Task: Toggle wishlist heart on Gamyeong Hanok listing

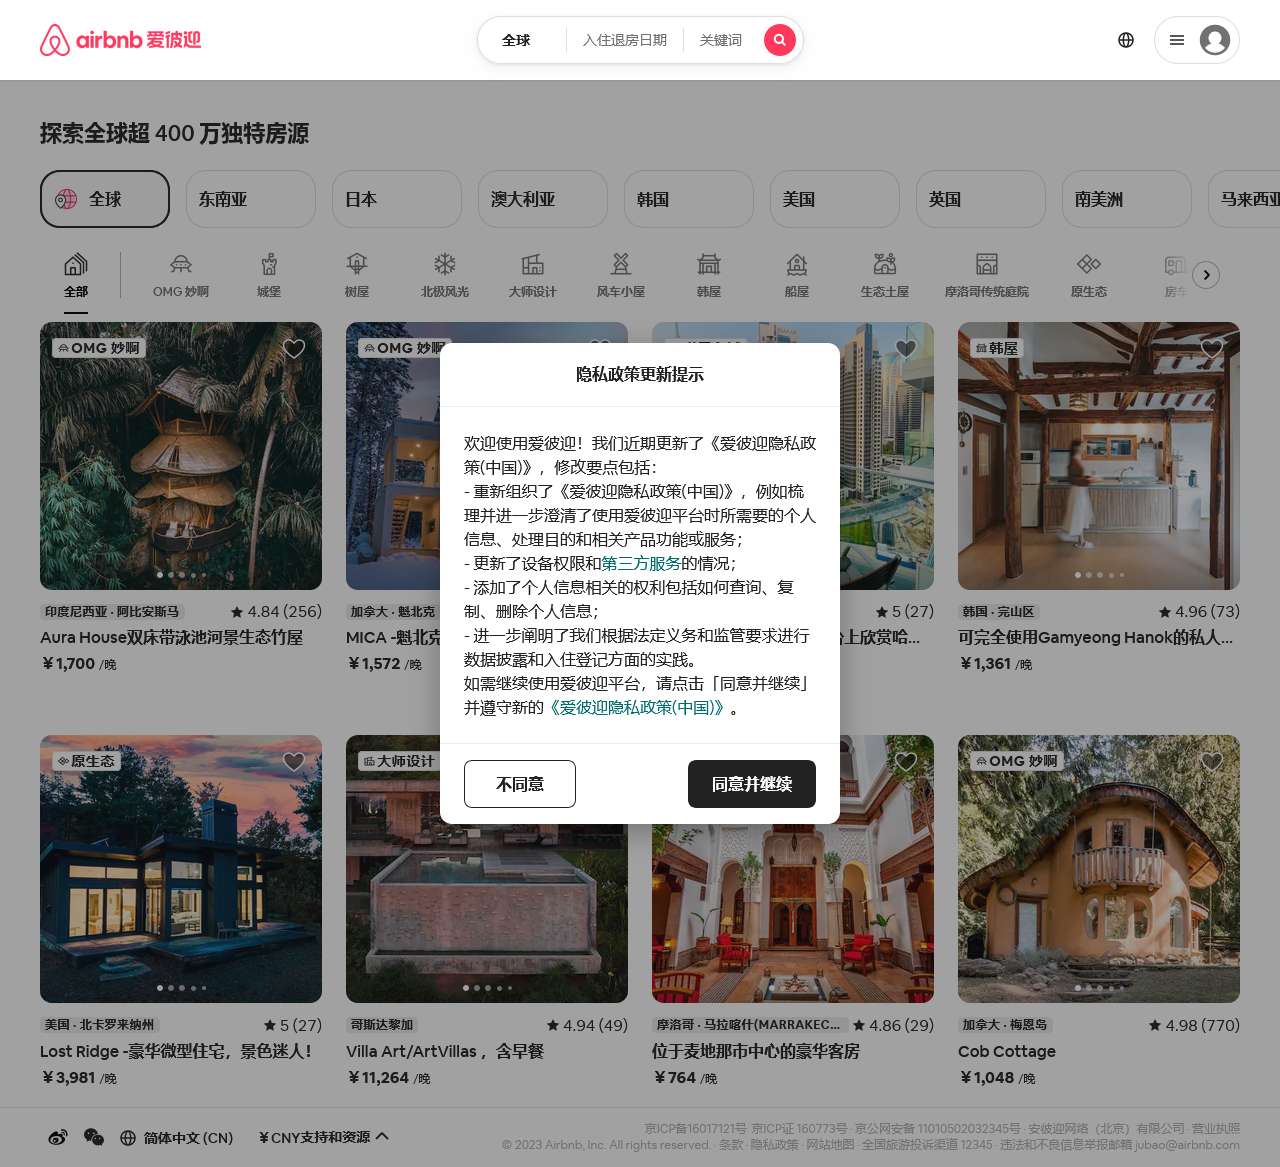Action: pos(1212,348)
